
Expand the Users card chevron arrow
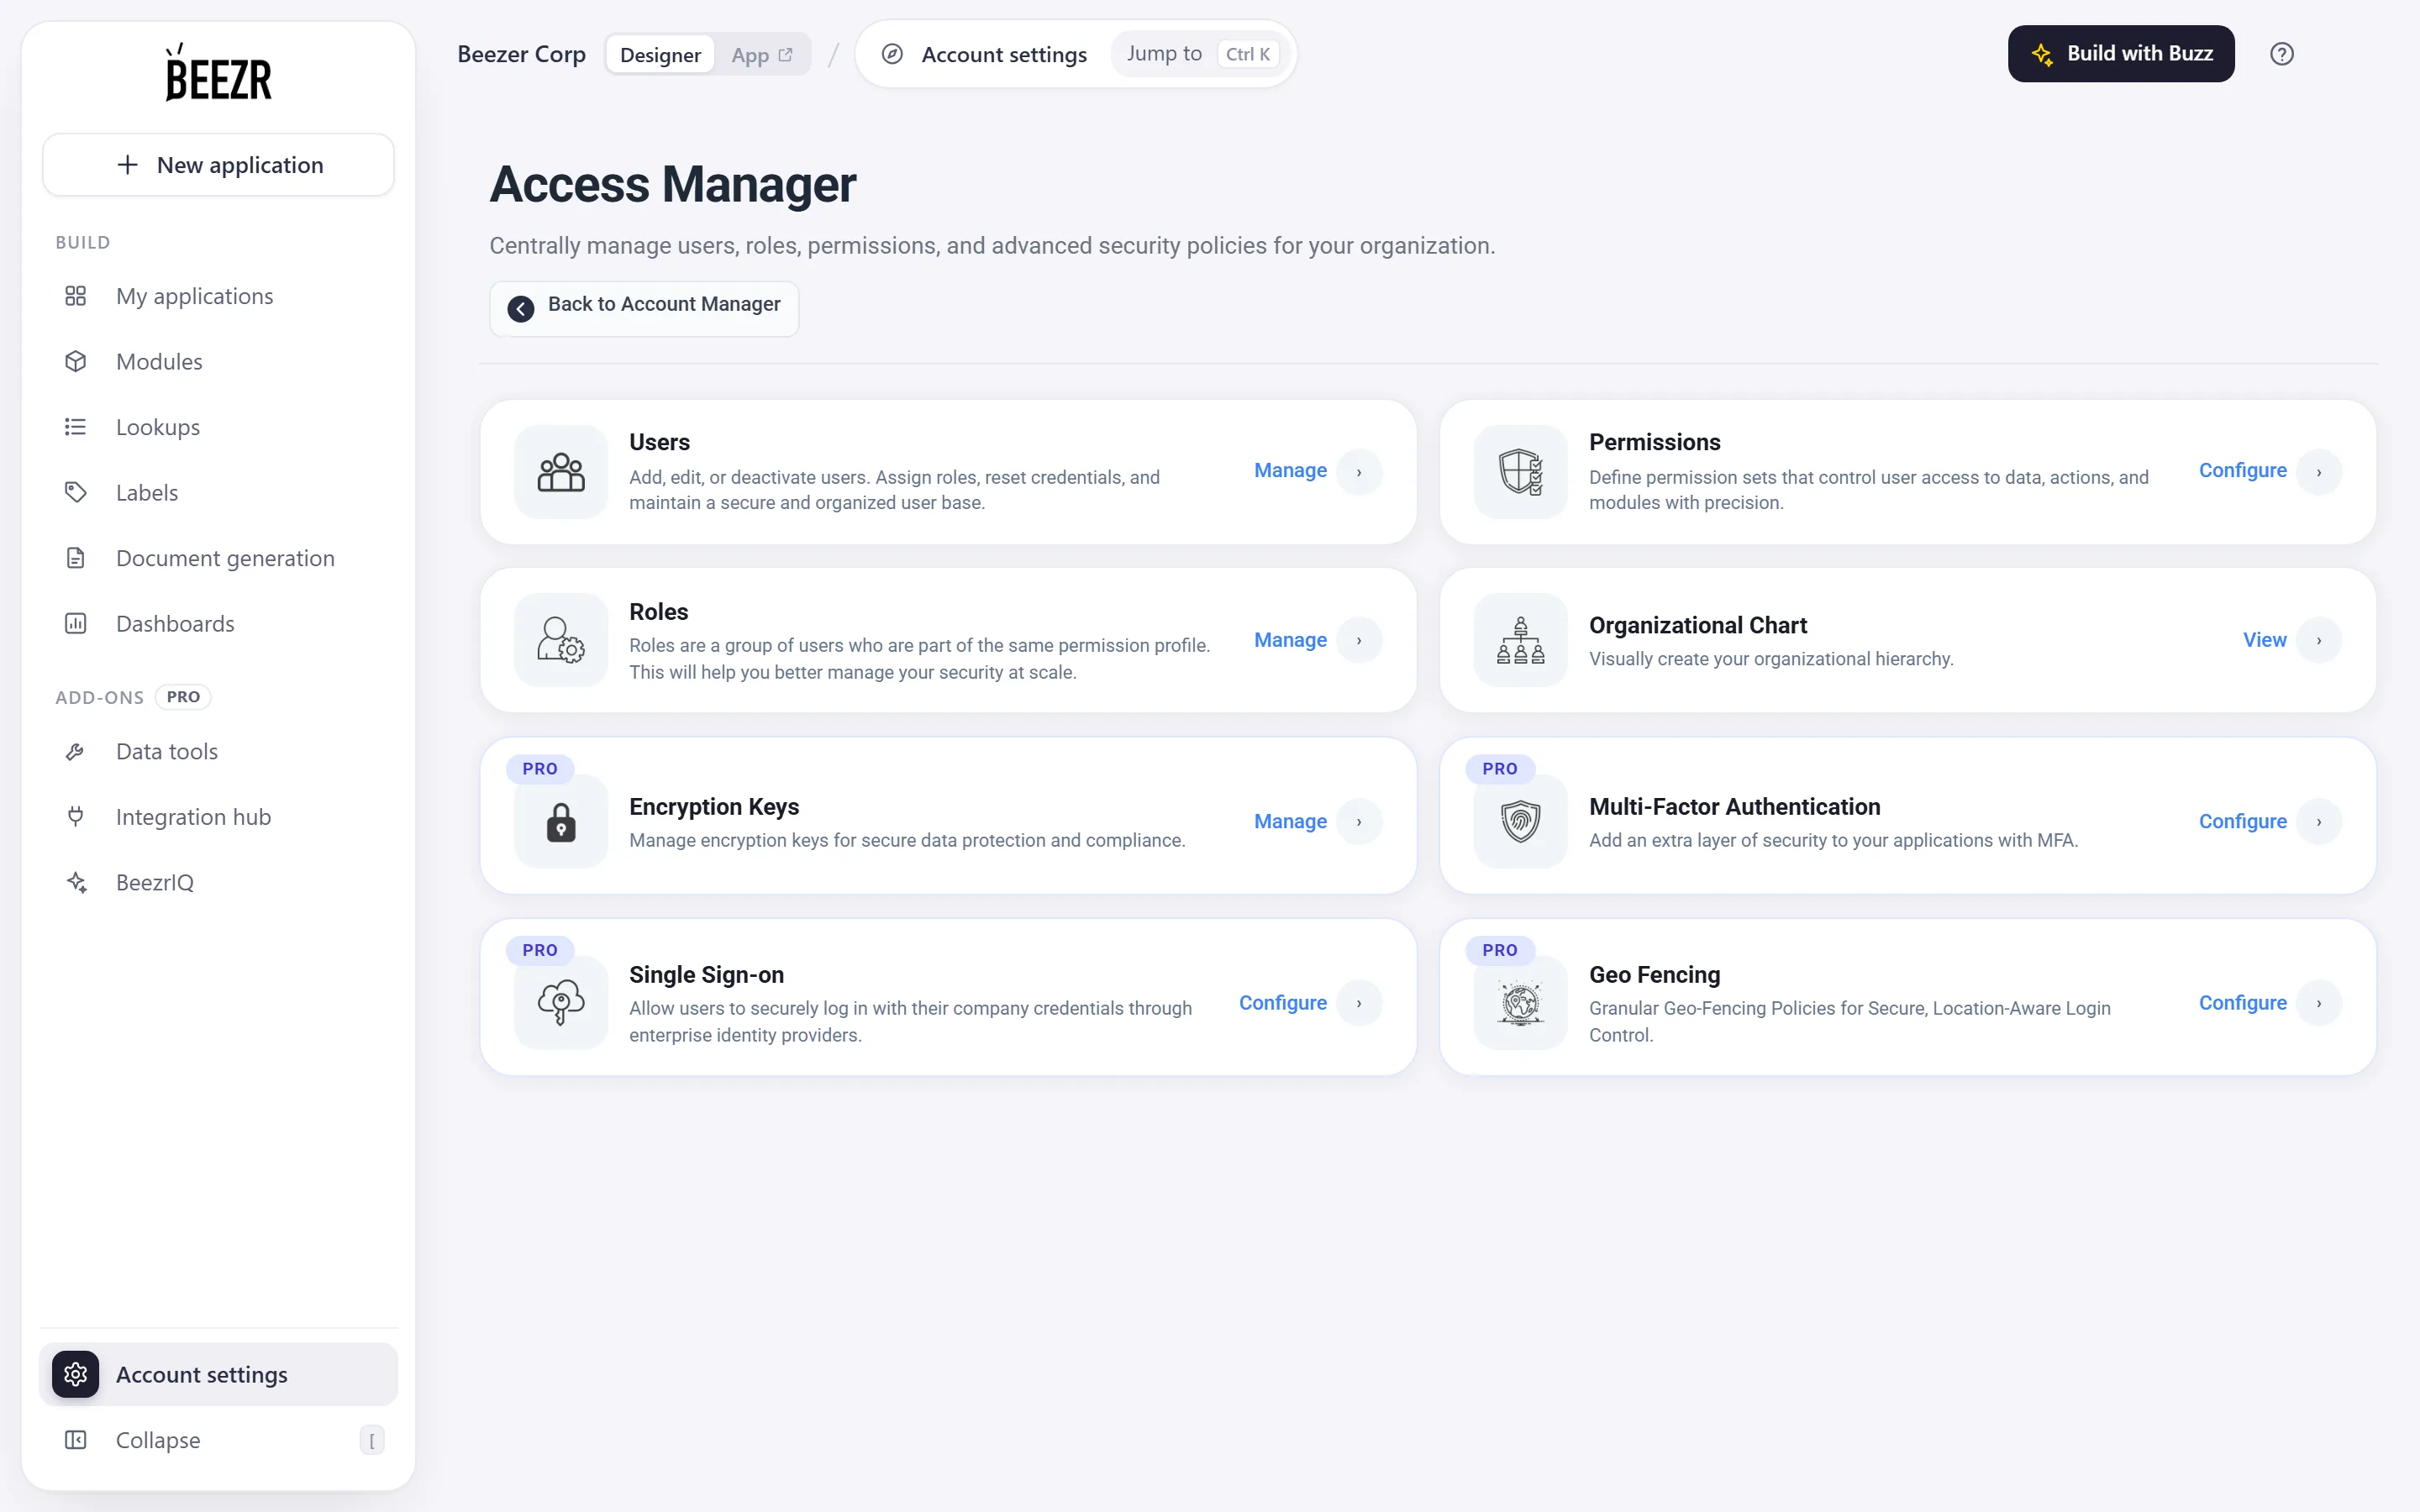coord(1359,472)
